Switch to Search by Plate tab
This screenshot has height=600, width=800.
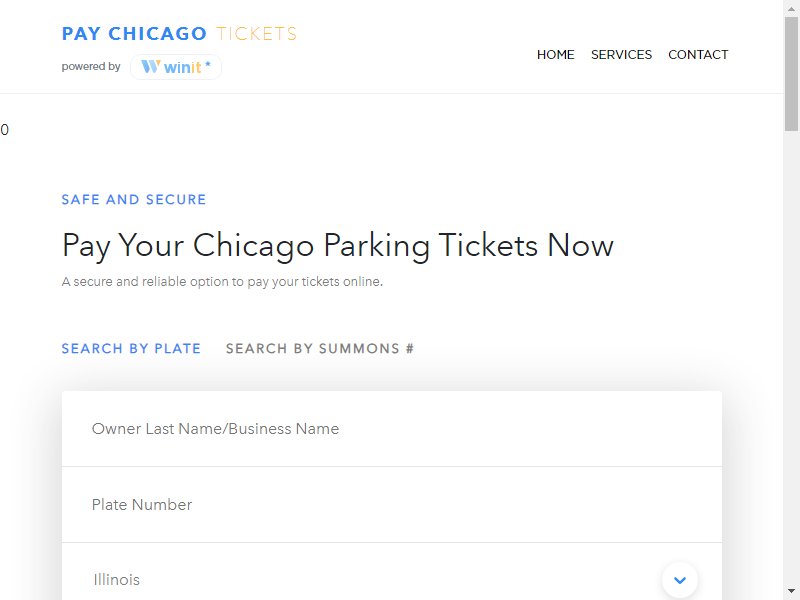(131, 349)
